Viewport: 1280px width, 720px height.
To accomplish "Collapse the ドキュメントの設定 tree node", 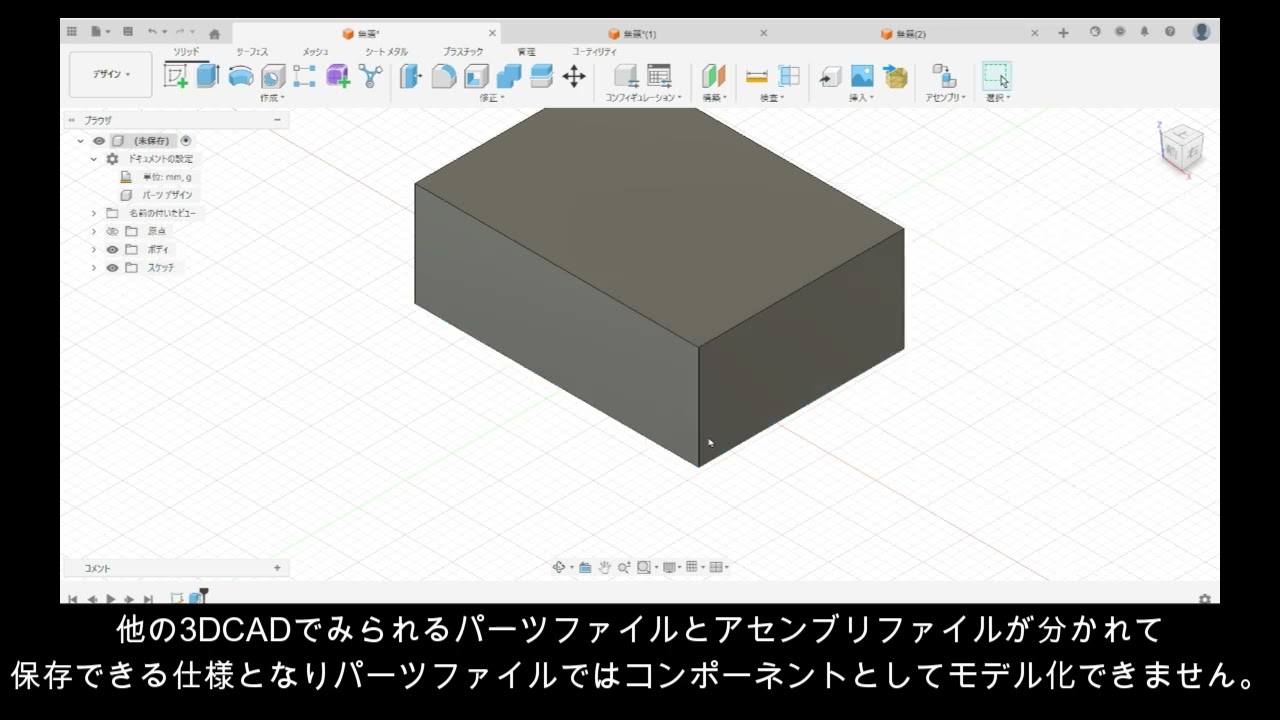I will (x=94, y=159).
